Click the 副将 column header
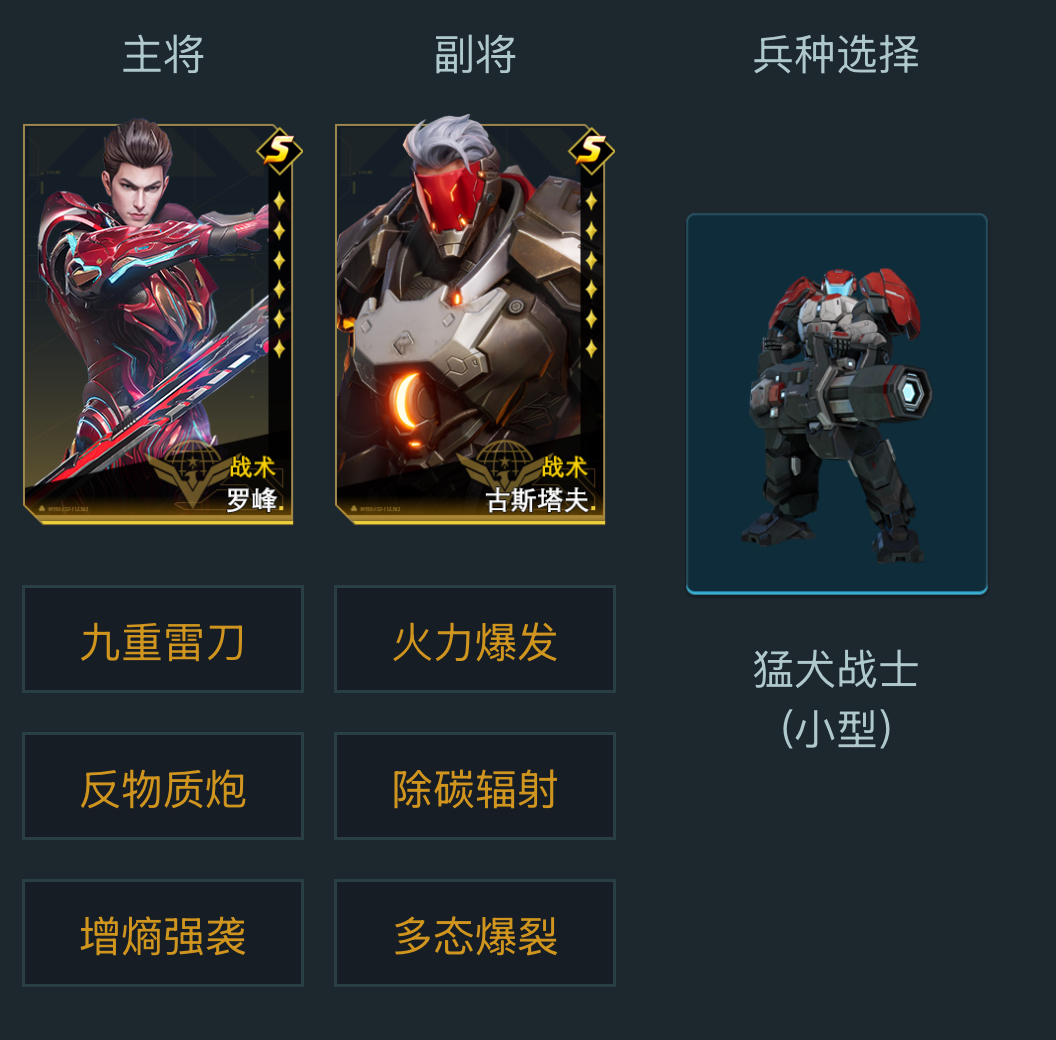Image resolution: width=1056 pixels, height=1040 pixels. (475, 55)
